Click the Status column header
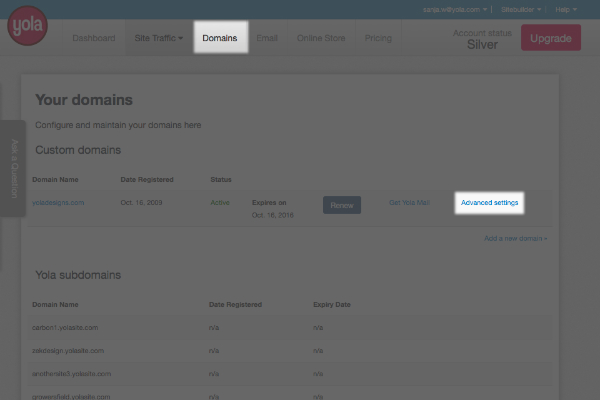 tap(221, 180)
